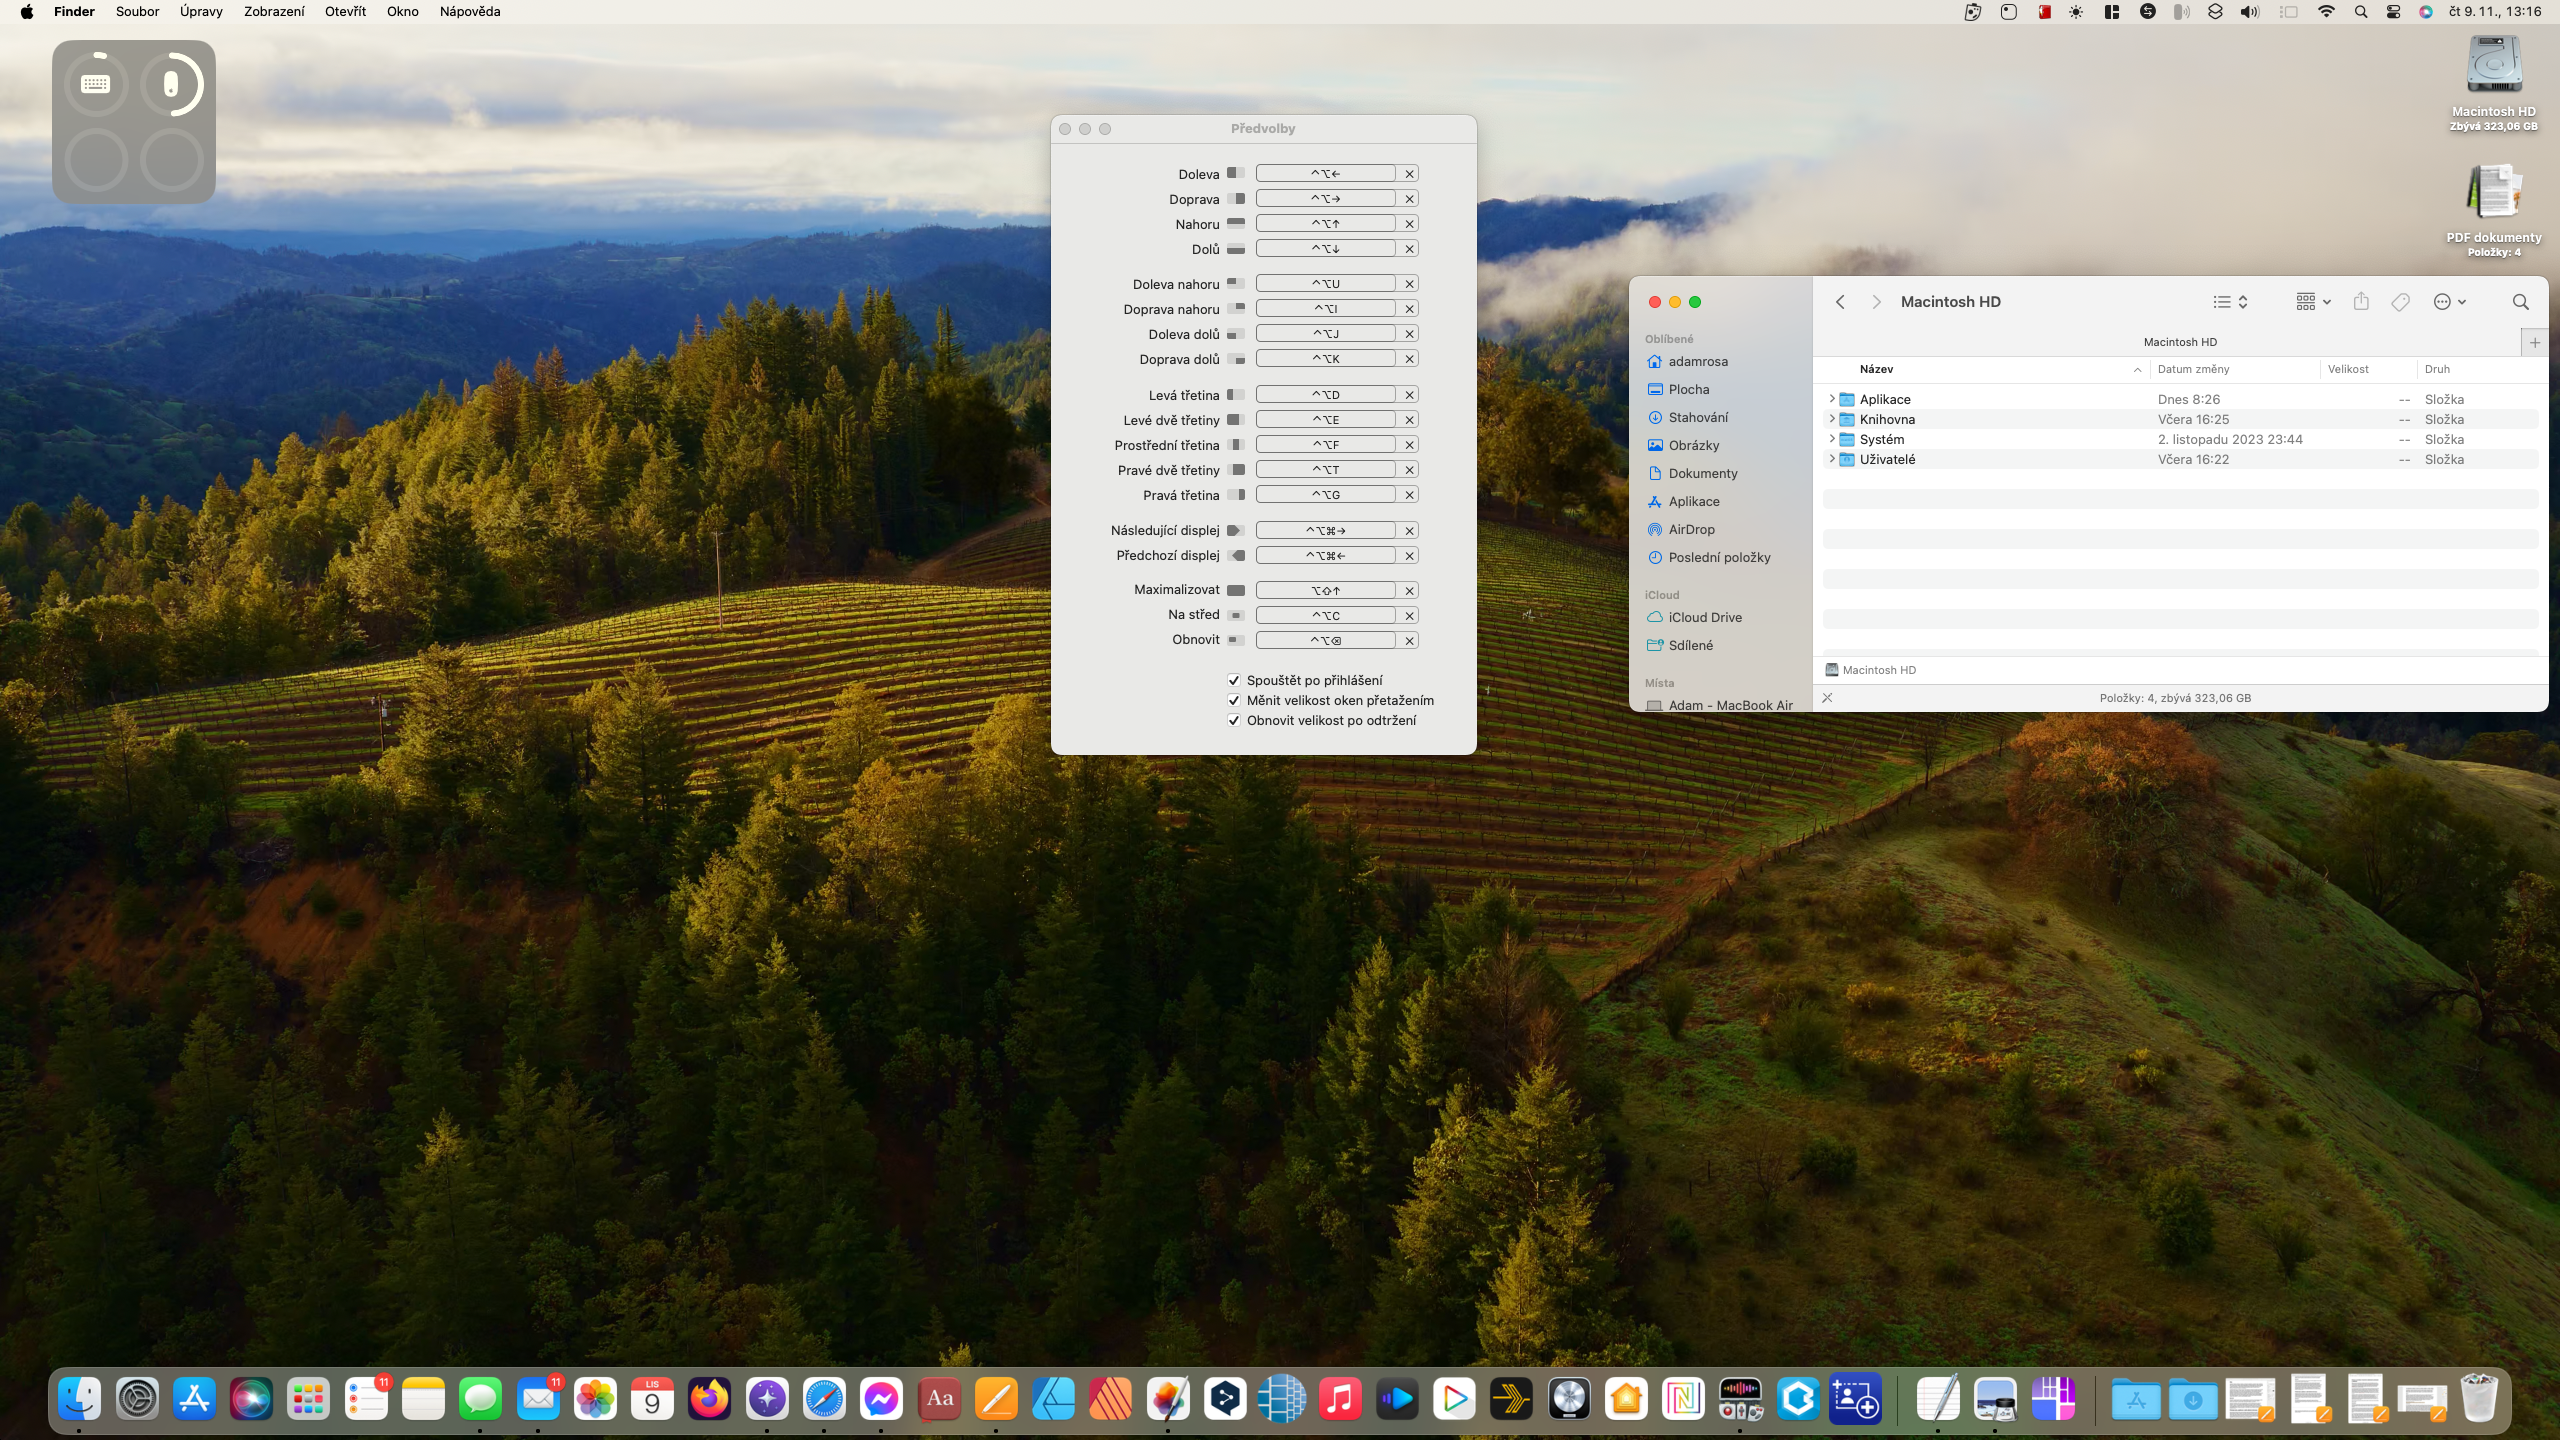Toggle Měnit velikost oken přetažením checkbox
This screenshot has height=1440, width=2560.
pos(1234,700)
